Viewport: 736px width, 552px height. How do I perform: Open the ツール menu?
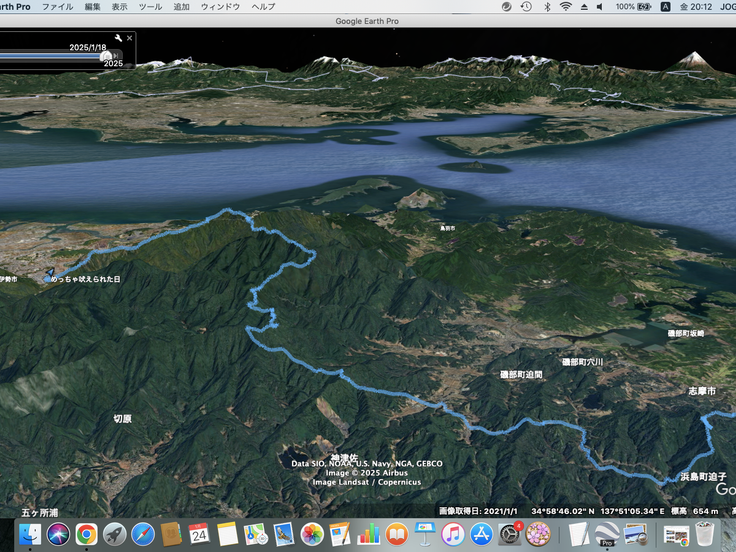tap(150, 6)
